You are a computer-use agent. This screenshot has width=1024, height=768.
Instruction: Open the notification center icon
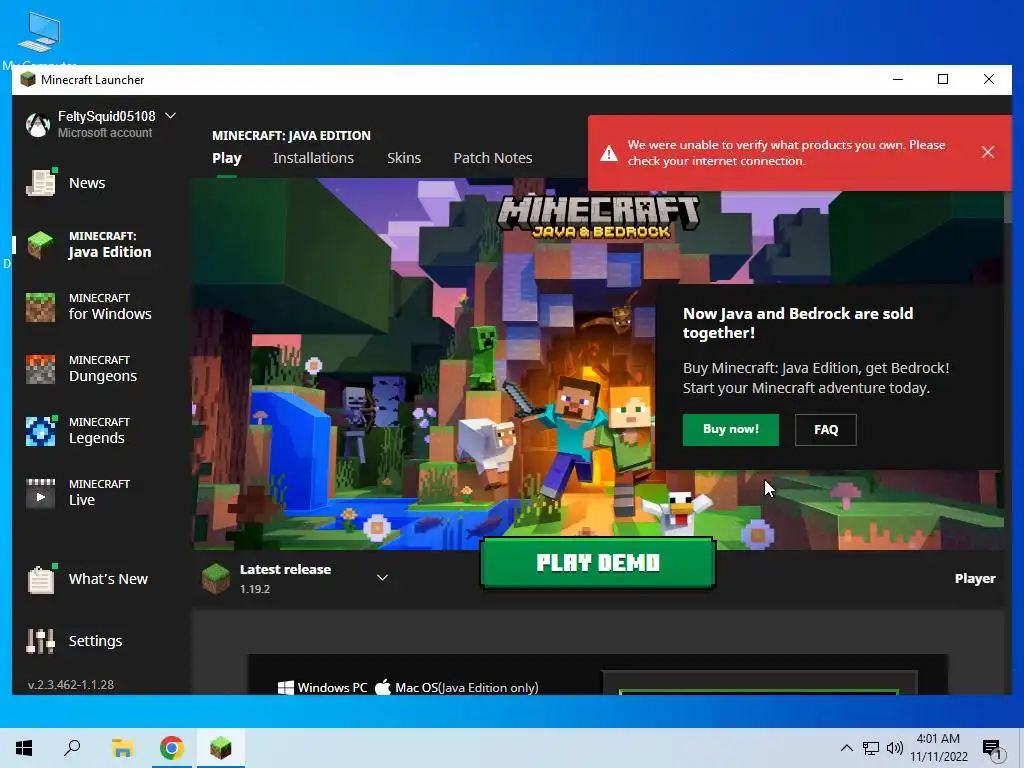tap(992, 749)
